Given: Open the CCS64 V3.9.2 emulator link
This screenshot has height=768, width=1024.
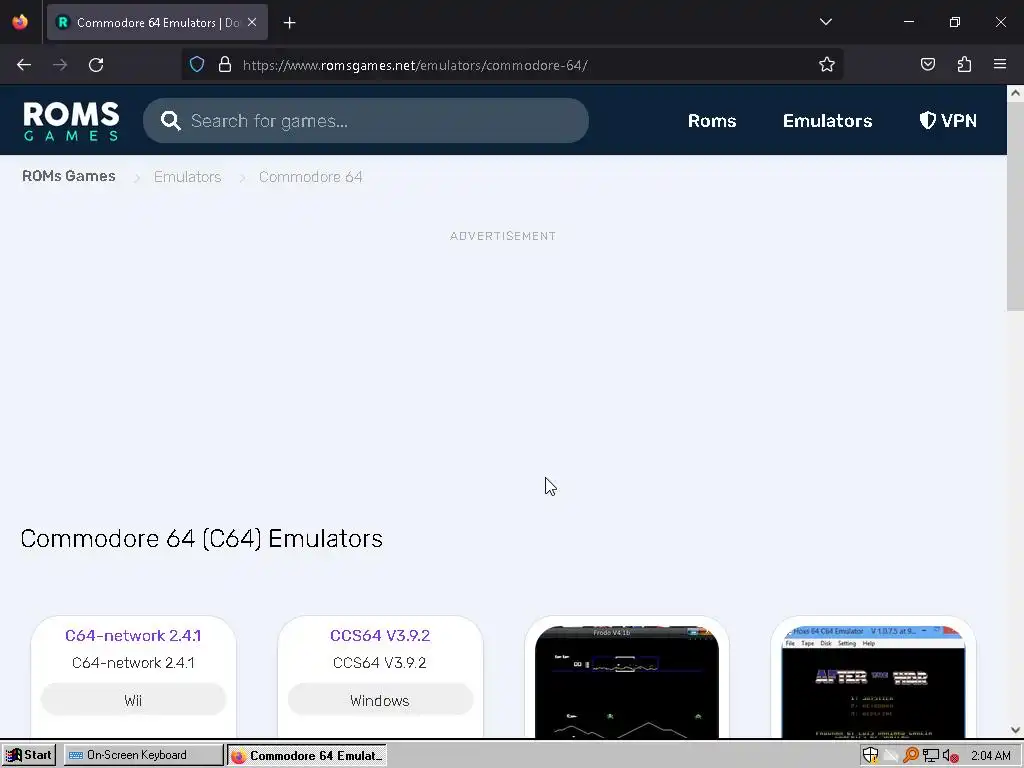Looking at the screenshot, I should click(x=380, y=635).
